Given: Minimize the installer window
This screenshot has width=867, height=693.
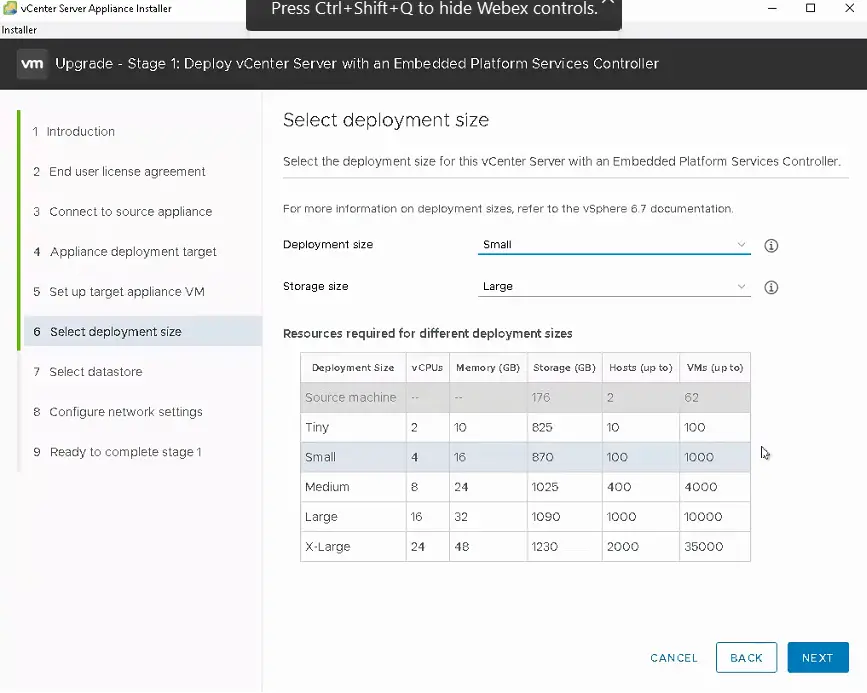Looking at the screenshot, I should click(x=772, y=8).
